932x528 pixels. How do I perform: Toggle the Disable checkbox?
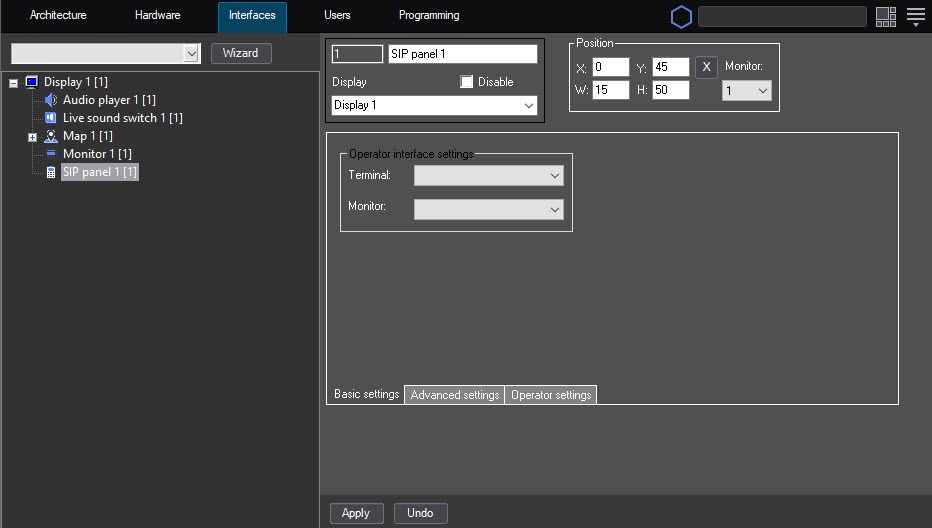tap(467, 82)
